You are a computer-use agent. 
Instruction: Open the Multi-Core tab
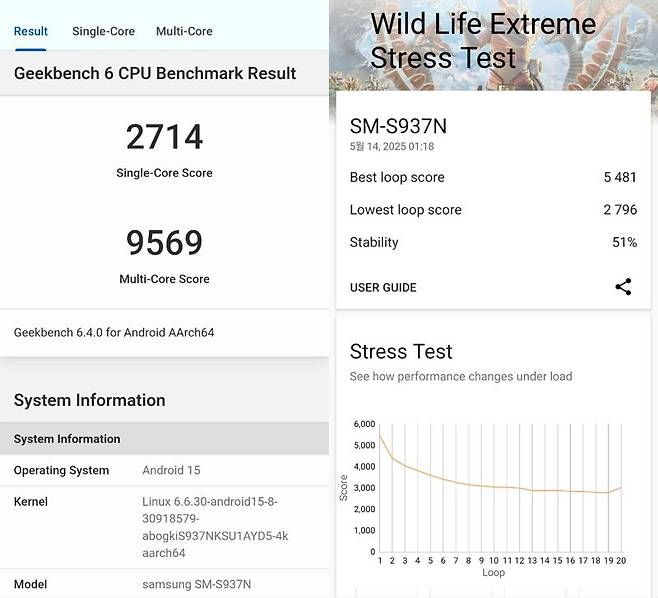(x=184, y=31)
